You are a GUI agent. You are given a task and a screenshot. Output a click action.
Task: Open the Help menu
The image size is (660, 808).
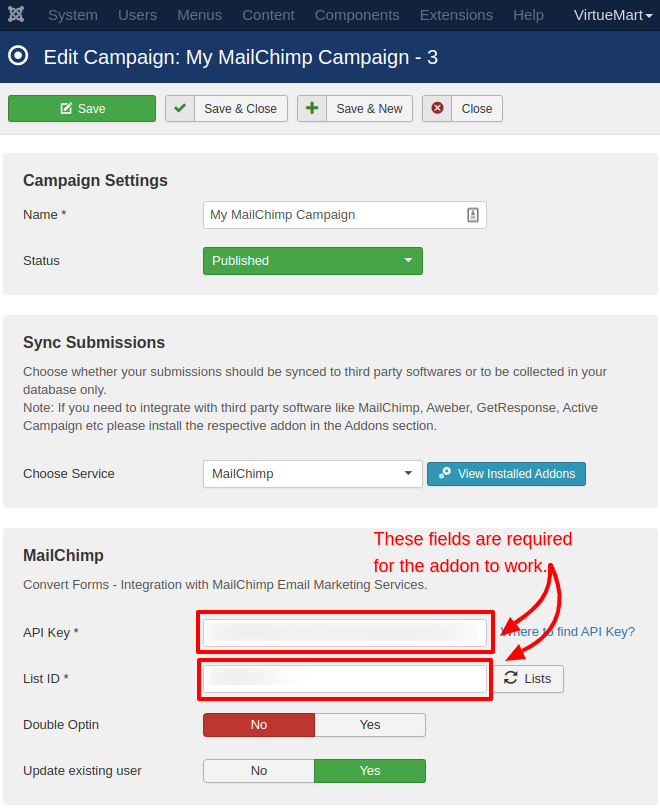click(528, 15)
